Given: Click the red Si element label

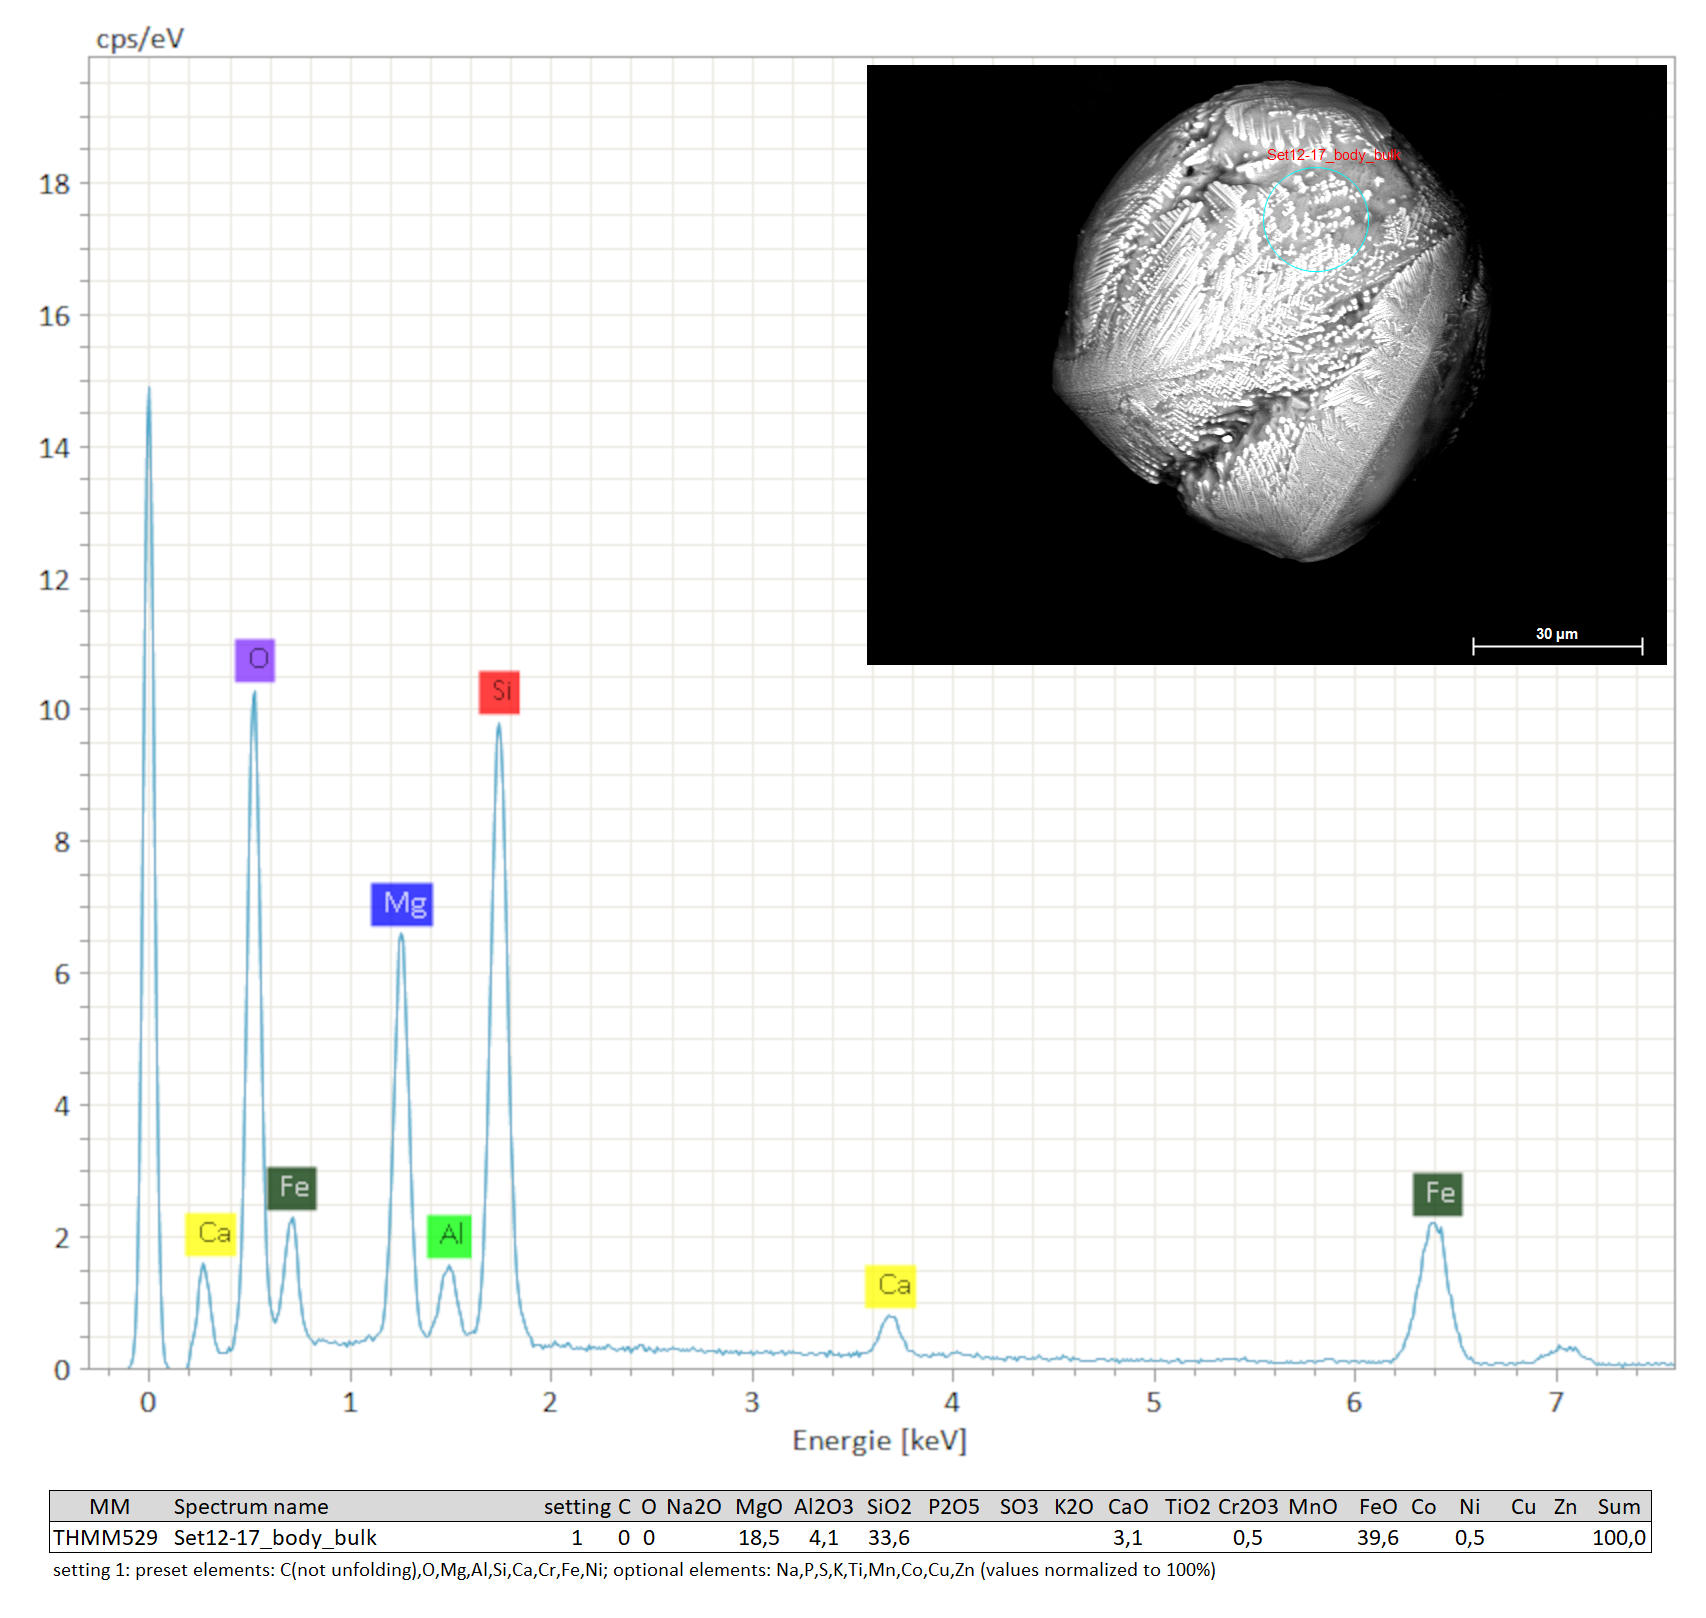Looking at the screenshot, I should pyautogui.click(x=499, y=692).
